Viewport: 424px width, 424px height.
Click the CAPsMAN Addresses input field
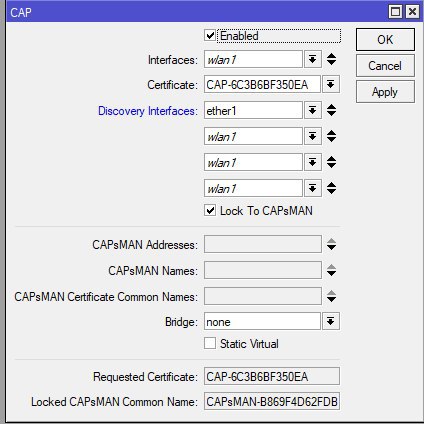coord(263,244)
